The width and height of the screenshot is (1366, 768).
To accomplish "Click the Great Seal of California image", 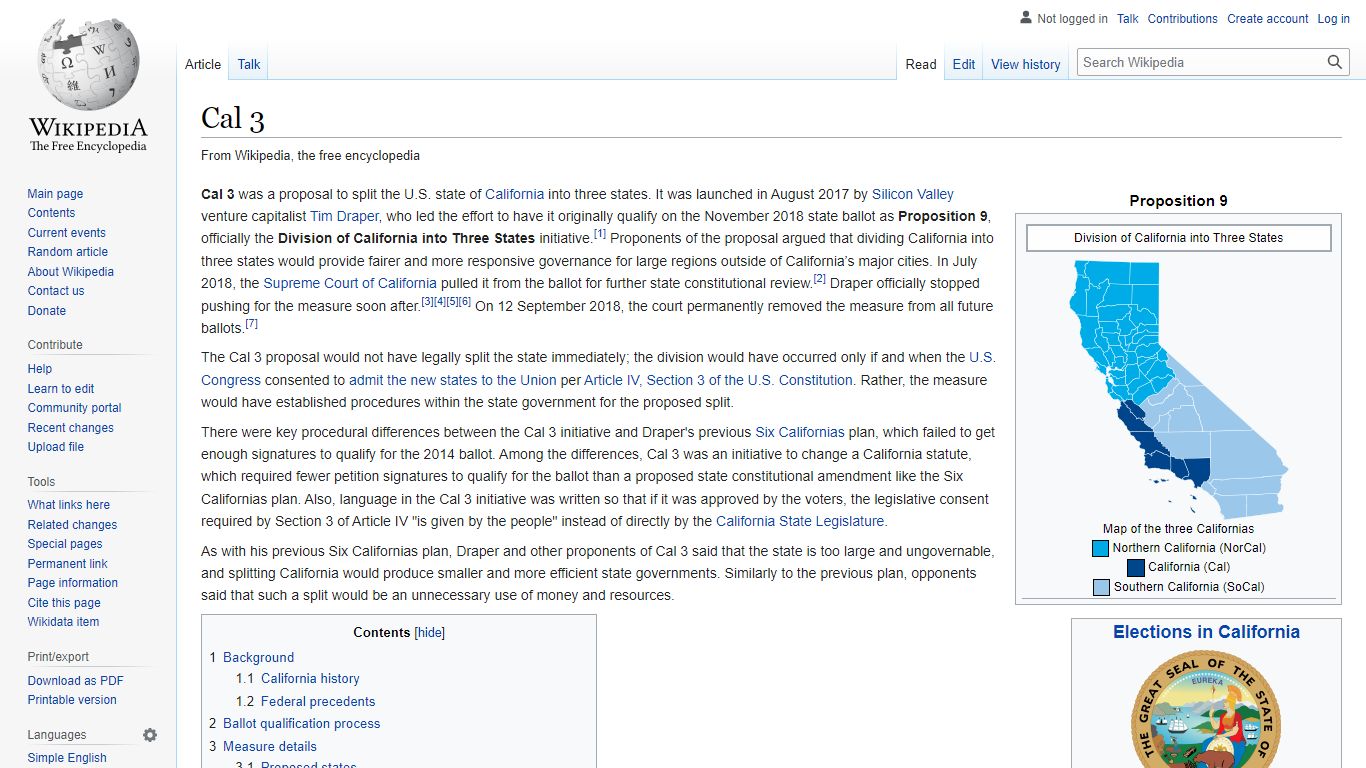I will click(x=1206, y=709).
